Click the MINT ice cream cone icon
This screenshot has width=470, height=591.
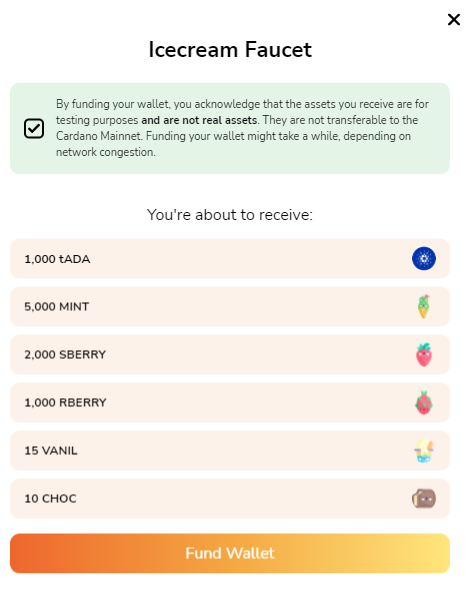click(424, 306)
